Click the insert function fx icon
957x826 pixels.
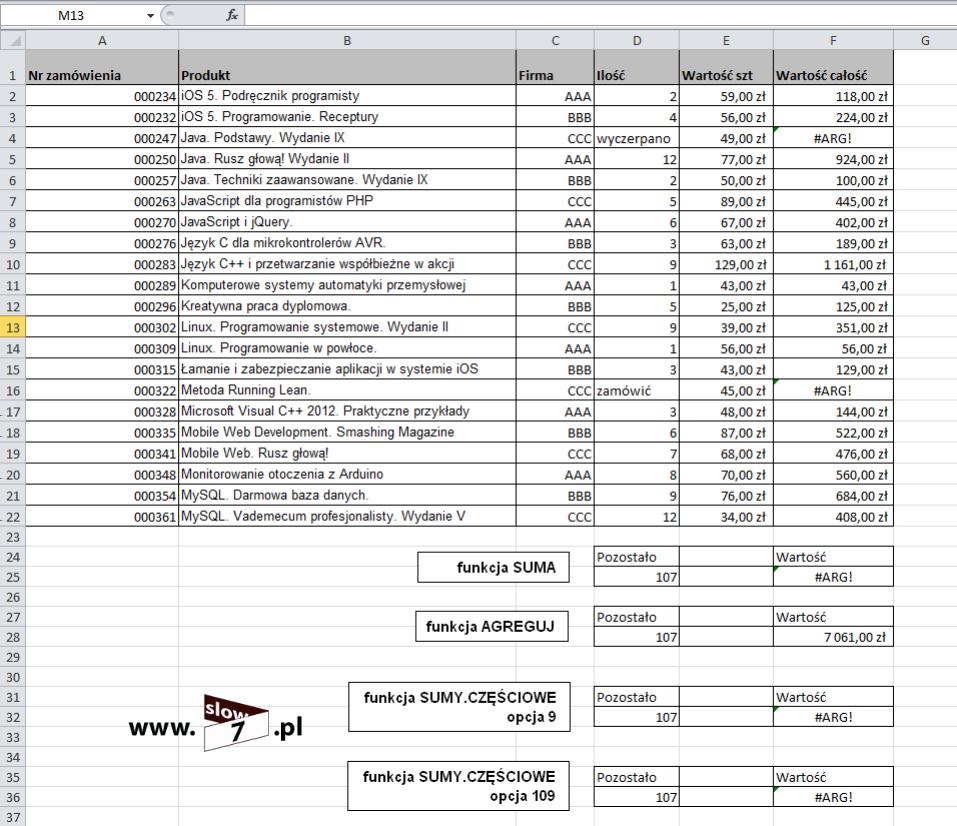tap(232, 16)
